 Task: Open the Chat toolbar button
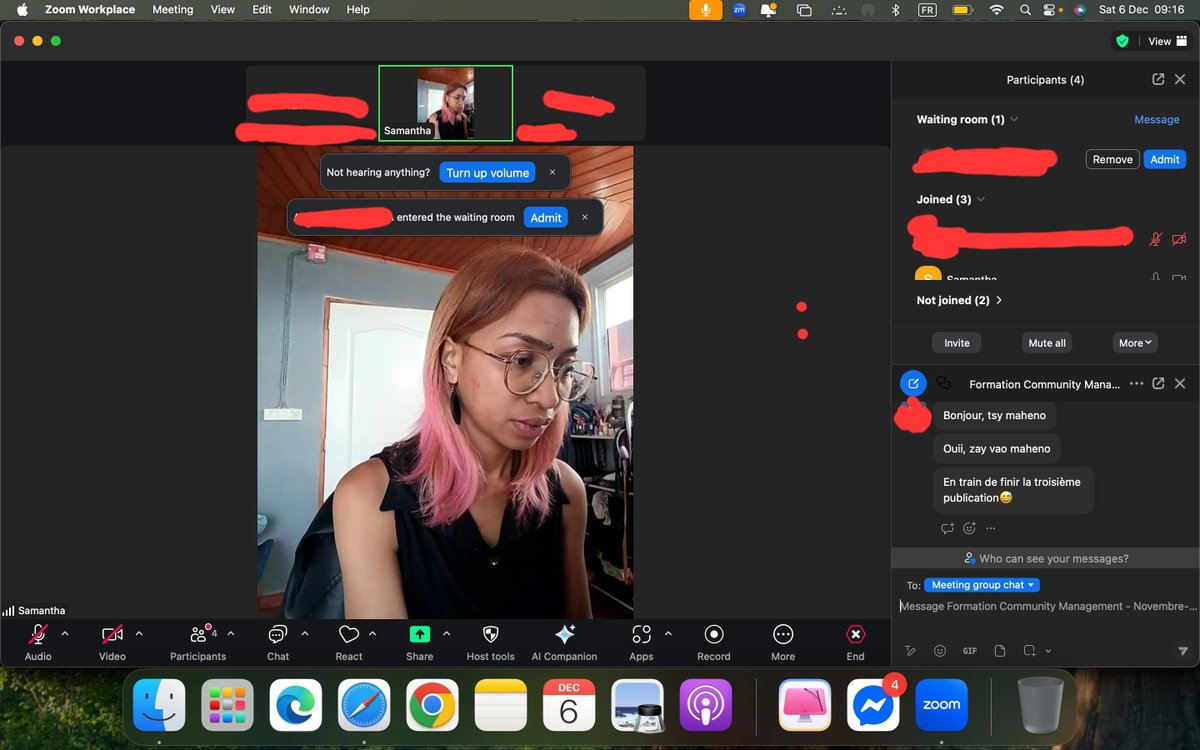278,642
